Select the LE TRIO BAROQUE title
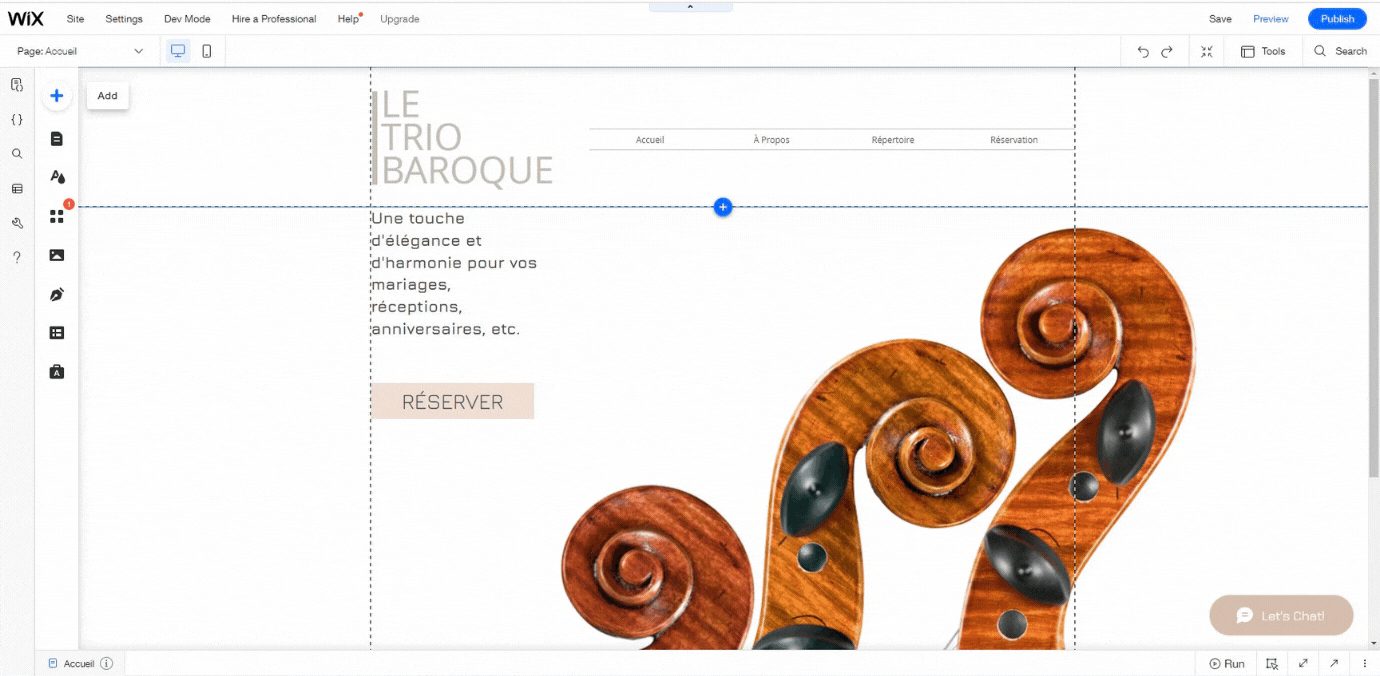 click(x=462, y=137)
